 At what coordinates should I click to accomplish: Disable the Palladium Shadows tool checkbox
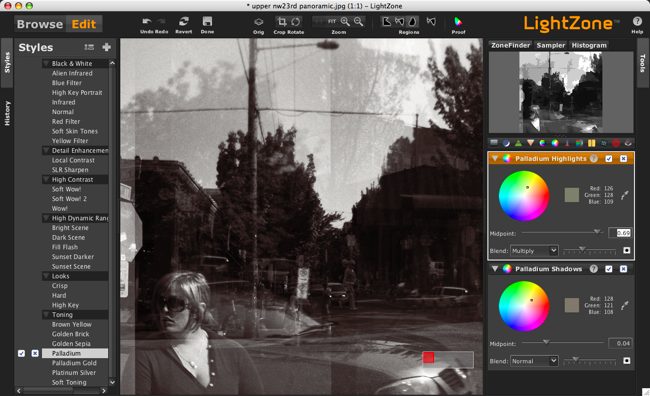[609, 269]
